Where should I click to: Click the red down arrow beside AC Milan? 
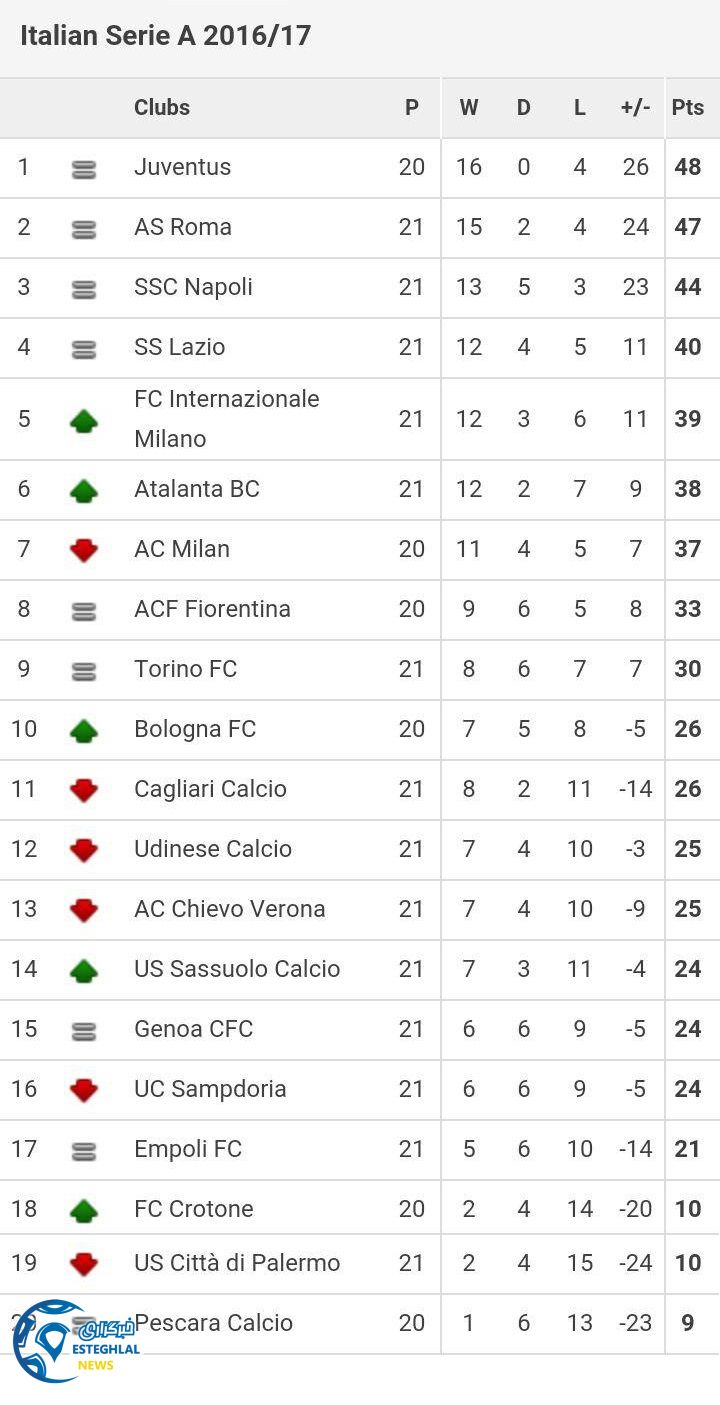coord(84,550)
